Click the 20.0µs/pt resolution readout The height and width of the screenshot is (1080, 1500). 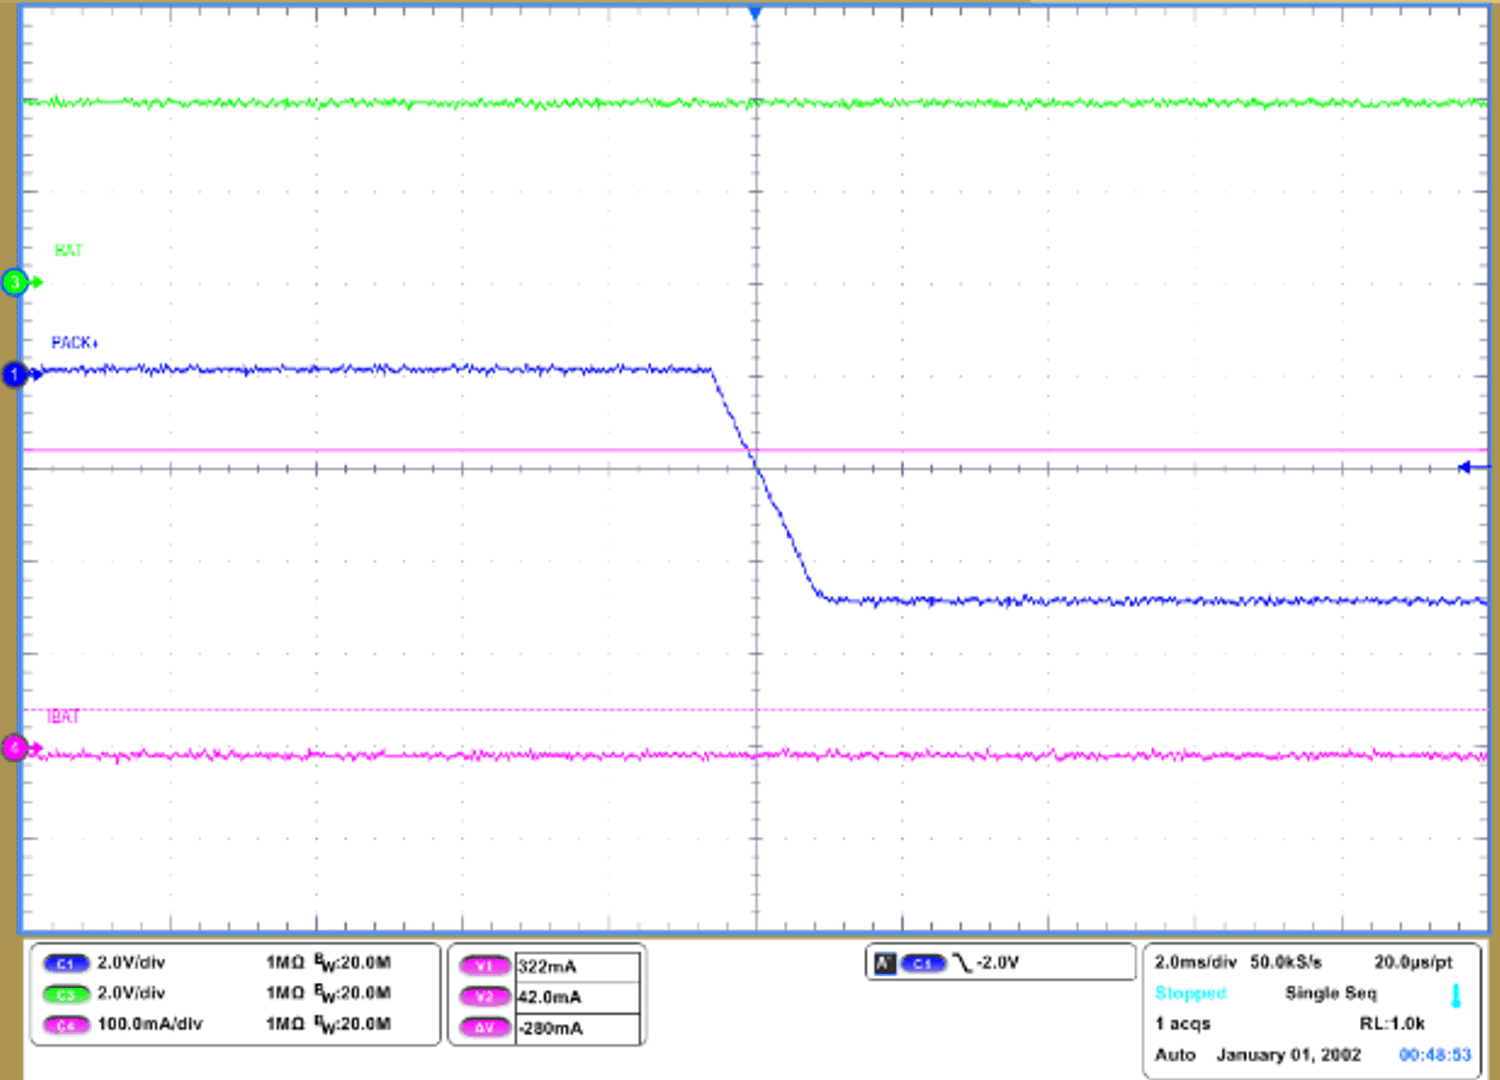point(1413,962)
